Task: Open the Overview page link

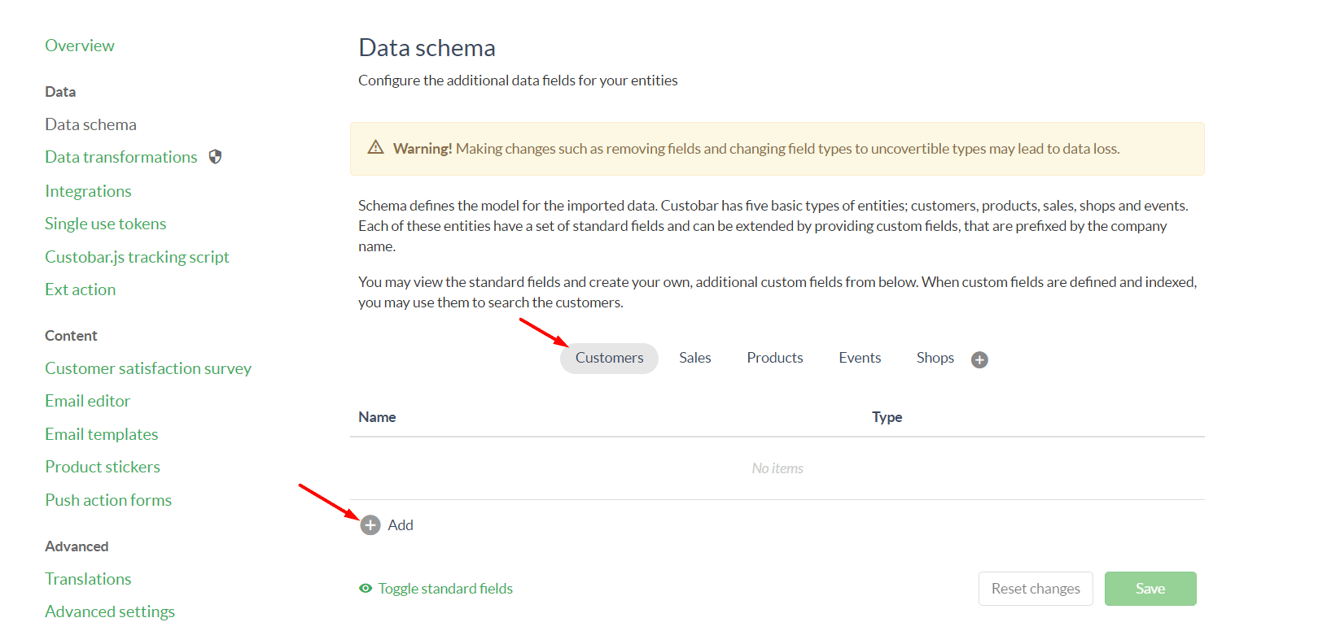Action: (80, 46)
